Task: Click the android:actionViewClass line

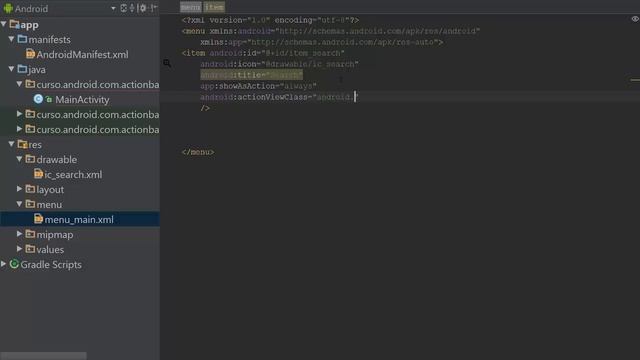Action: 279,97
